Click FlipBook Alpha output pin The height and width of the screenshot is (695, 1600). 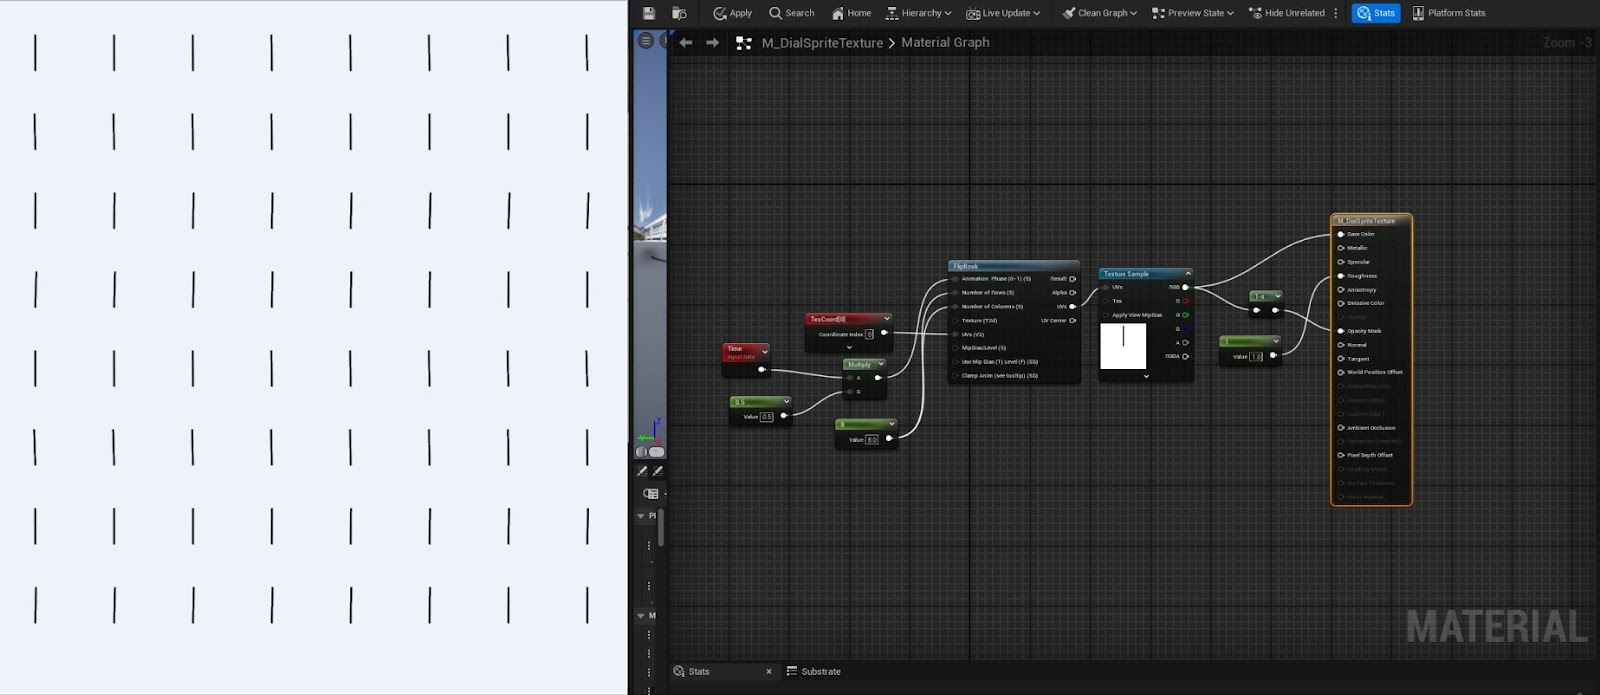[x=1073, y=293]
